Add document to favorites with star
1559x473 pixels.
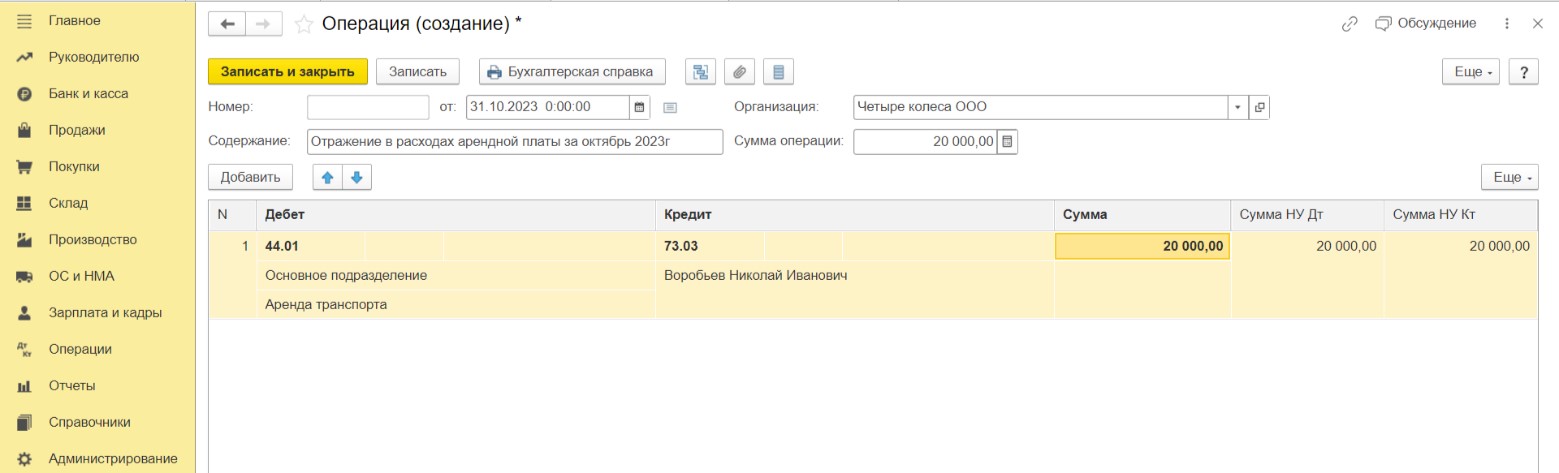(x=303, y=23)
